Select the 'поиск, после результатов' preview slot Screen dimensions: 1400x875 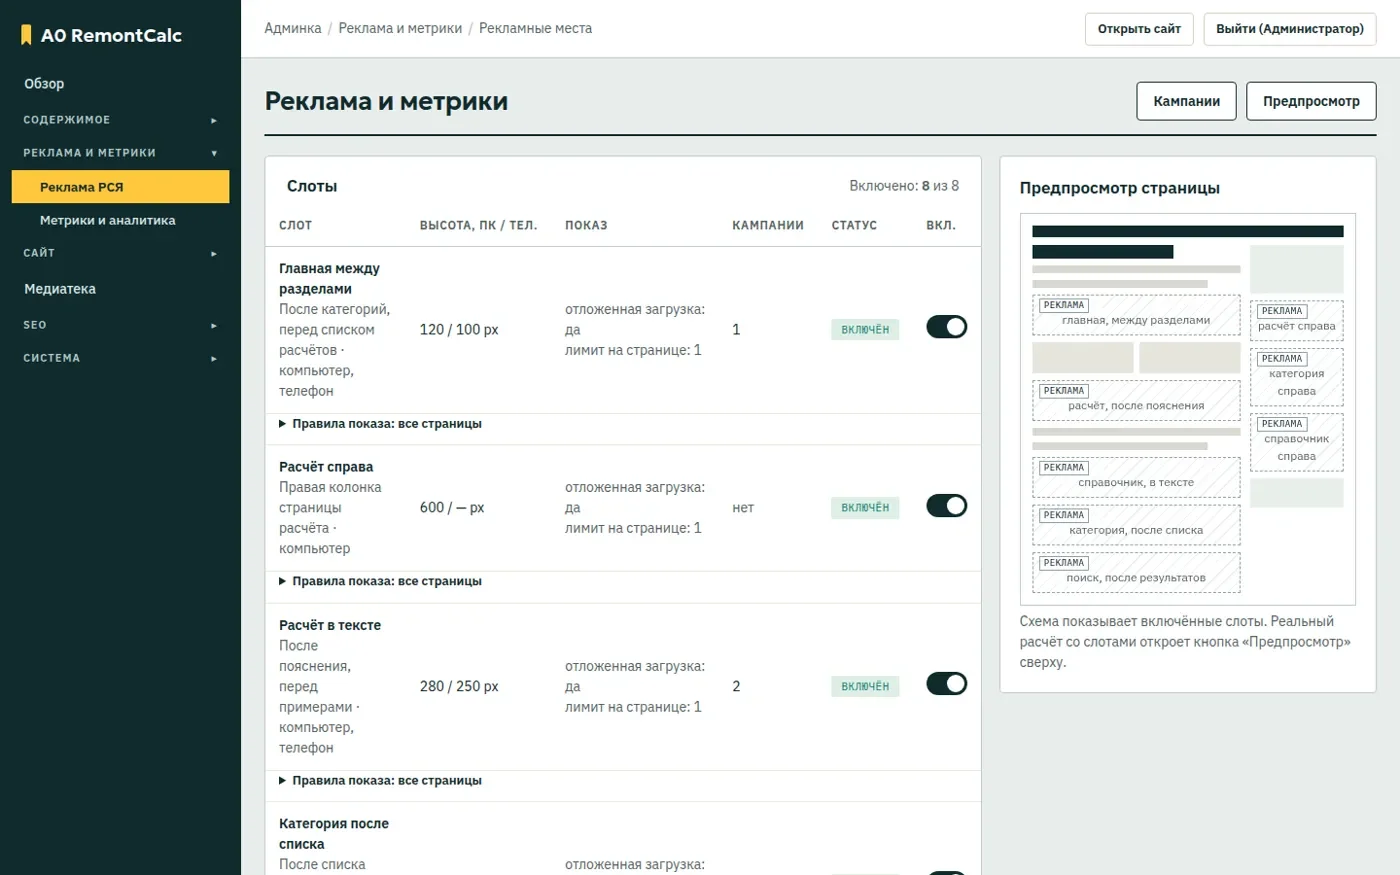pyautogui.click(x=1136, y=573)
